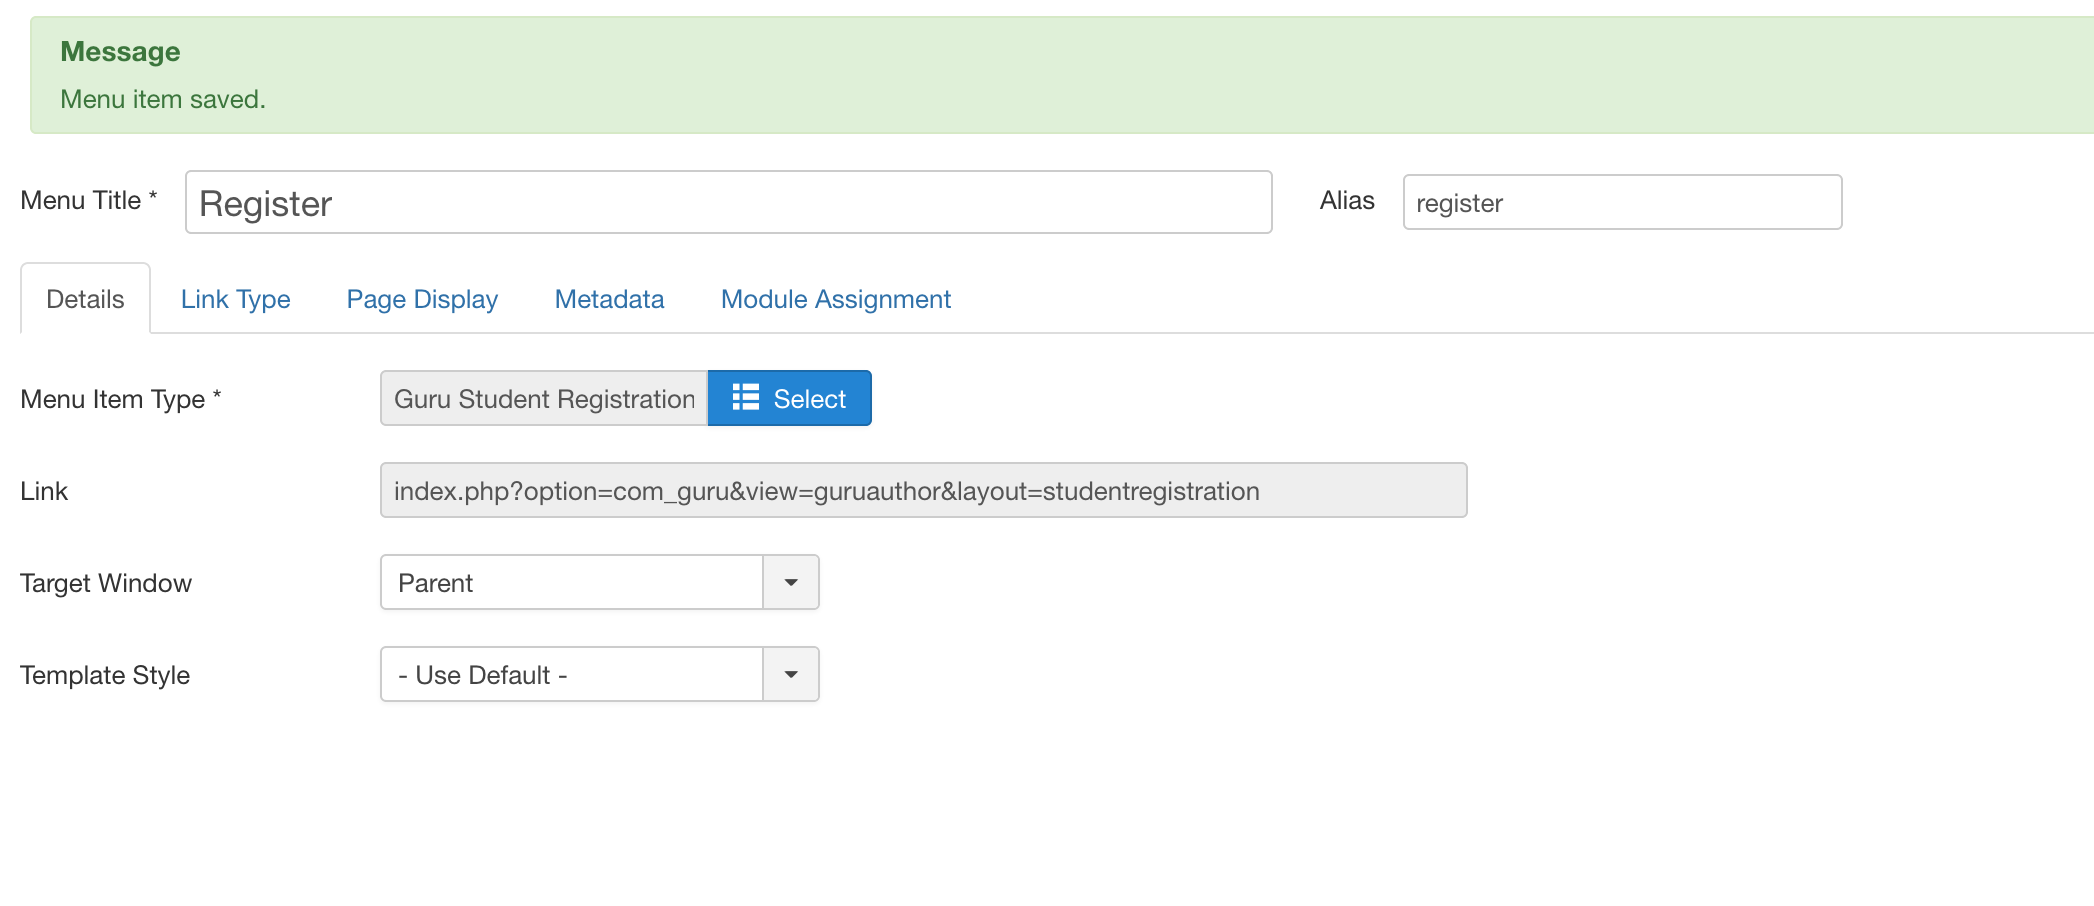Click the Message heading in green alert

[x=120, y=52]
